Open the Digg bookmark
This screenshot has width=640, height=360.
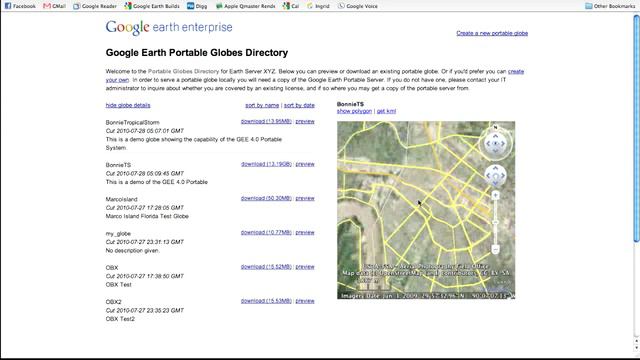pyautogui.click(x=197, y=6)
